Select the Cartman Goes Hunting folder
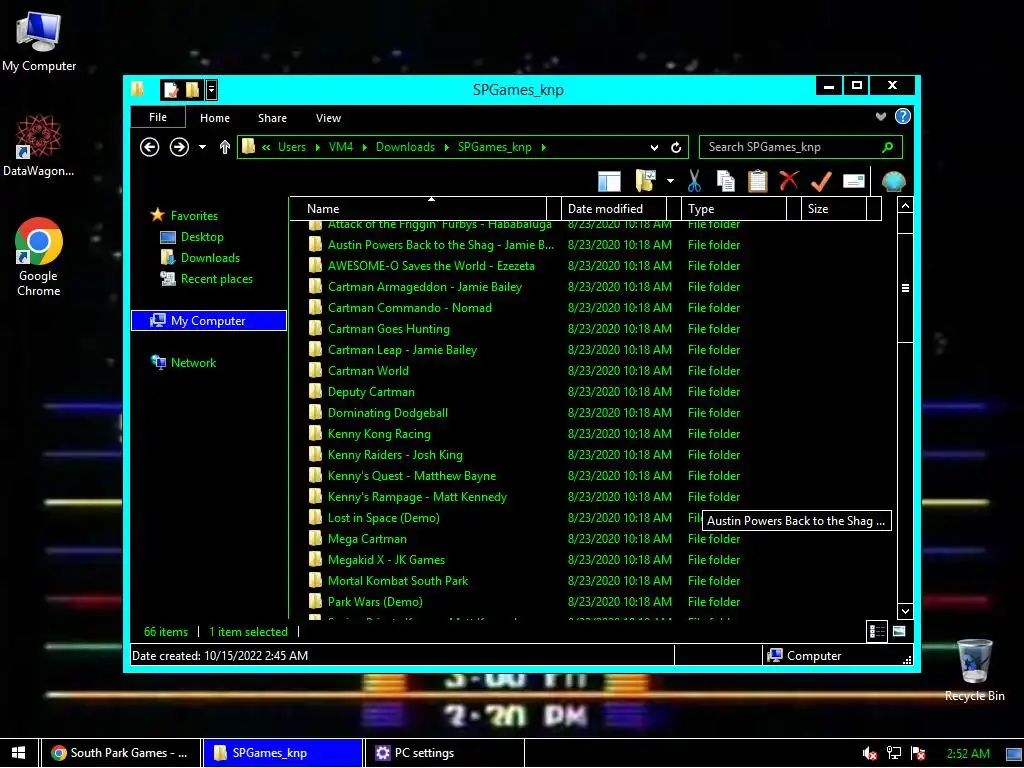The height and width of the screenshot is (768, 1024). [389, 328]
